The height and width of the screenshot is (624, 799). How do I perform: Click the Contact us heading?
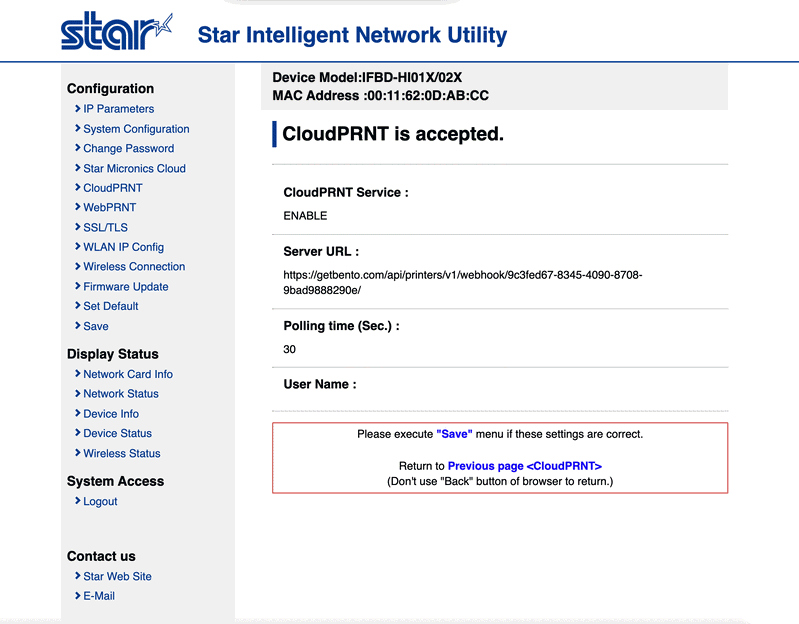point(101,556)
